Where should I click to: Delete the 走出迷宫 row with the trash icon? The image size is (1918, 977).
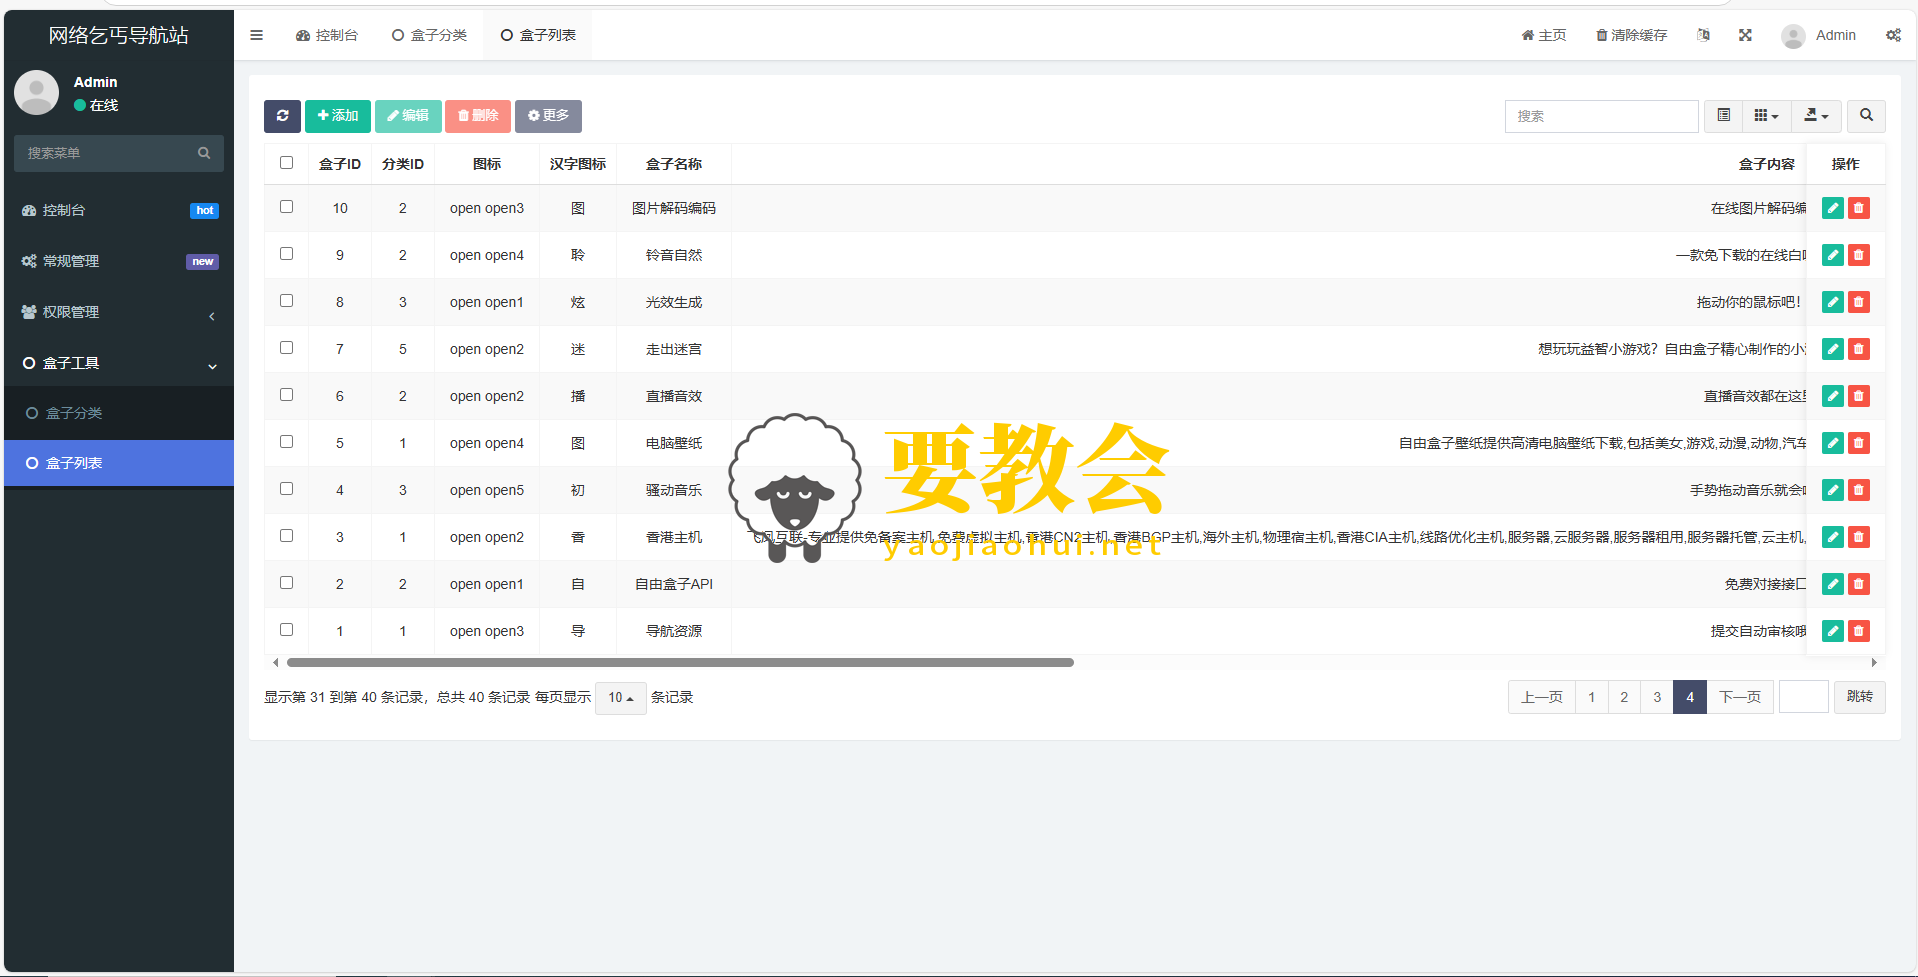[1859, 349]
